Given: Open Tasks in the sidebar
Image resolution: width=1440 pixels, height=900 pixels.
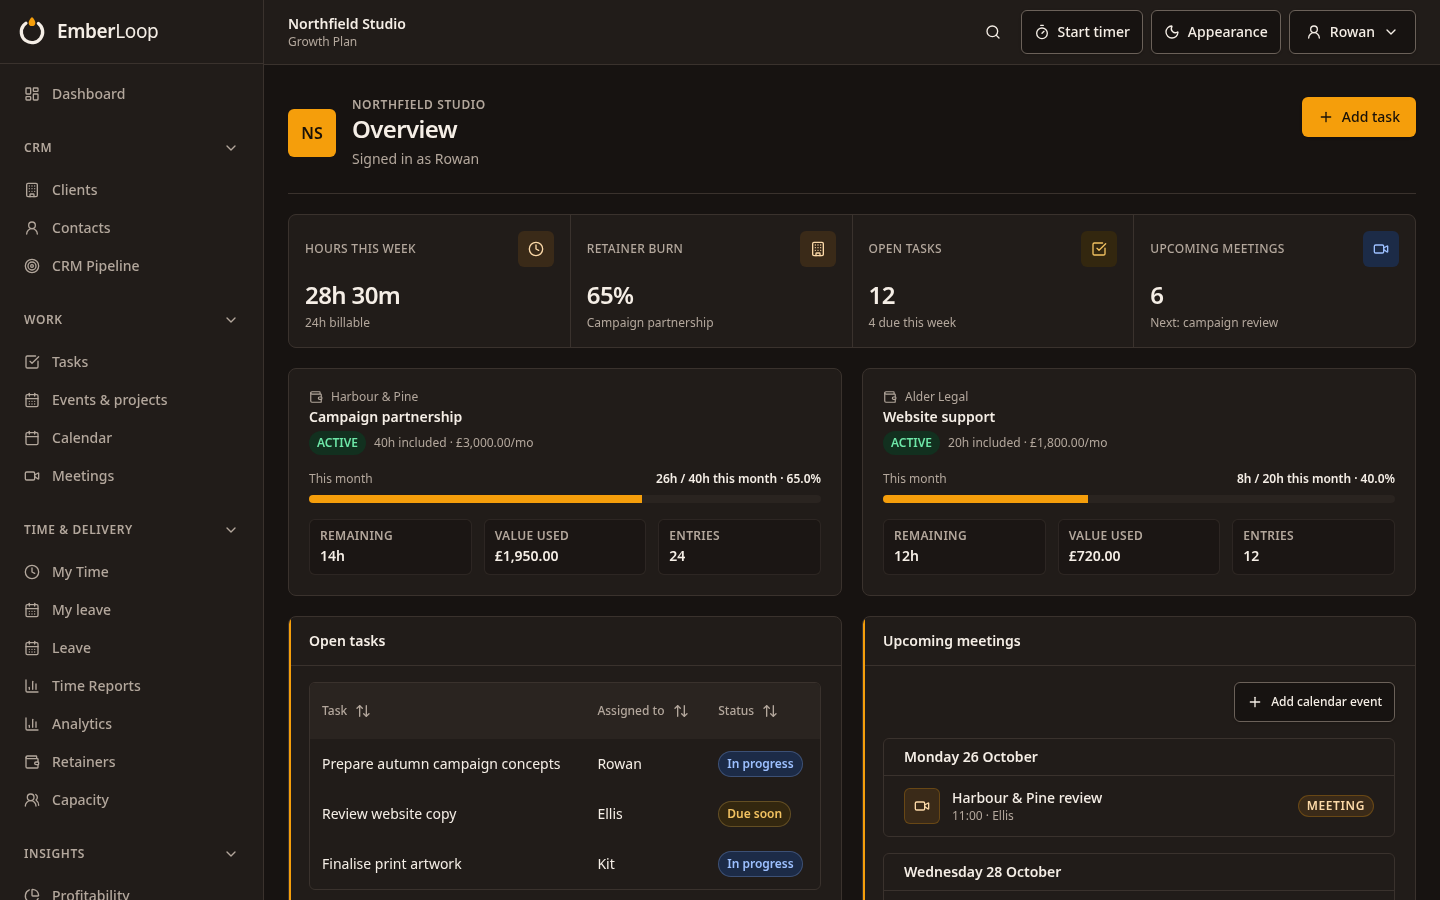Looking at the screenshot, I should tap(131, 362).
